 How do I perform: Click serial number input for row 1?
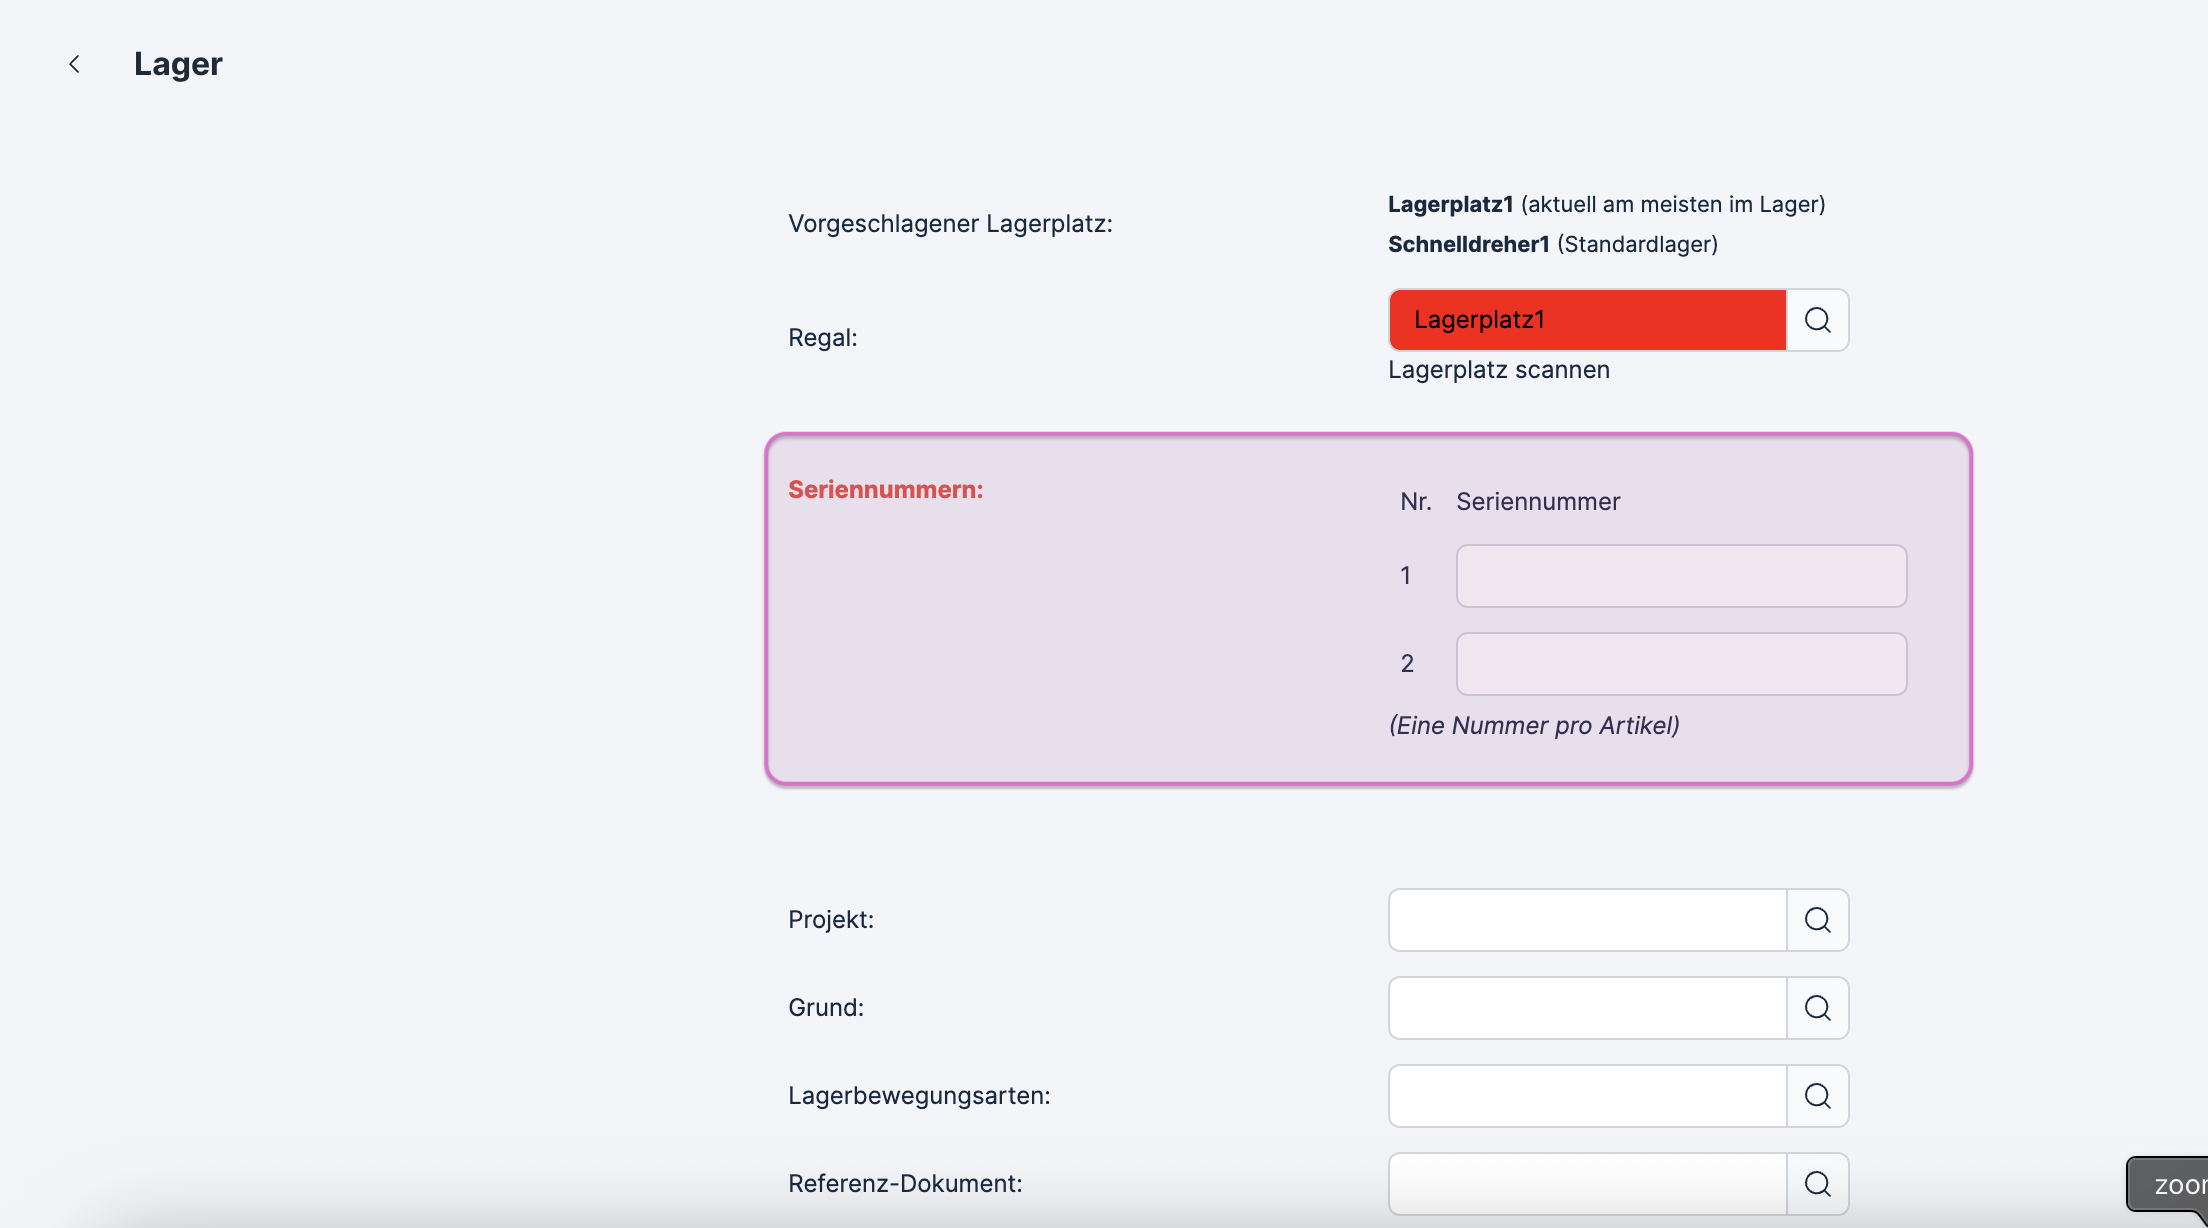point(1681,576)
